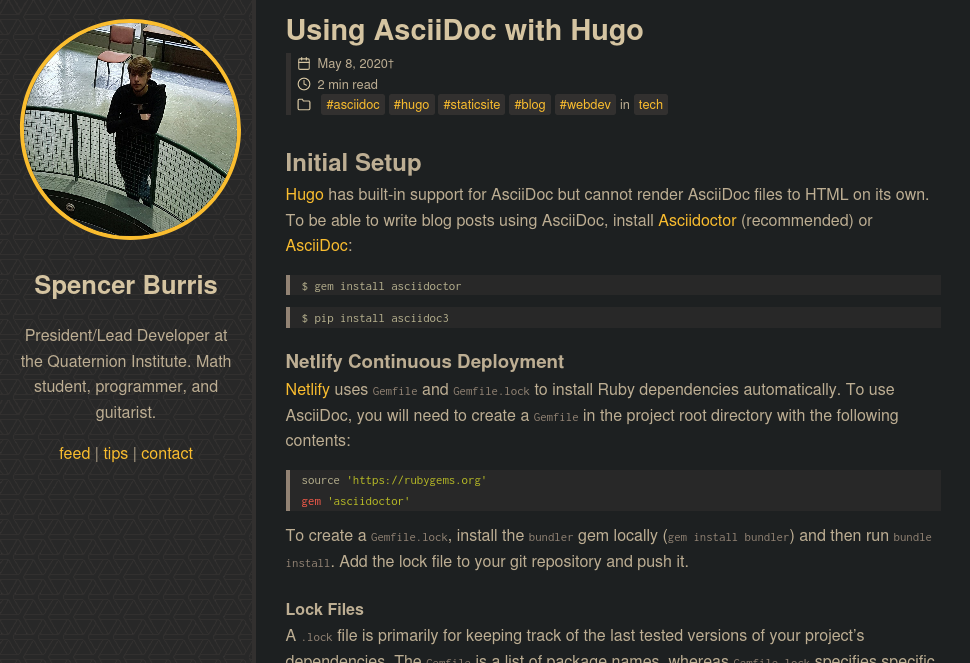Click the clock icon beside 2 min read
Viewport: 970px width, 663px height.
click(x=304, y=84)
